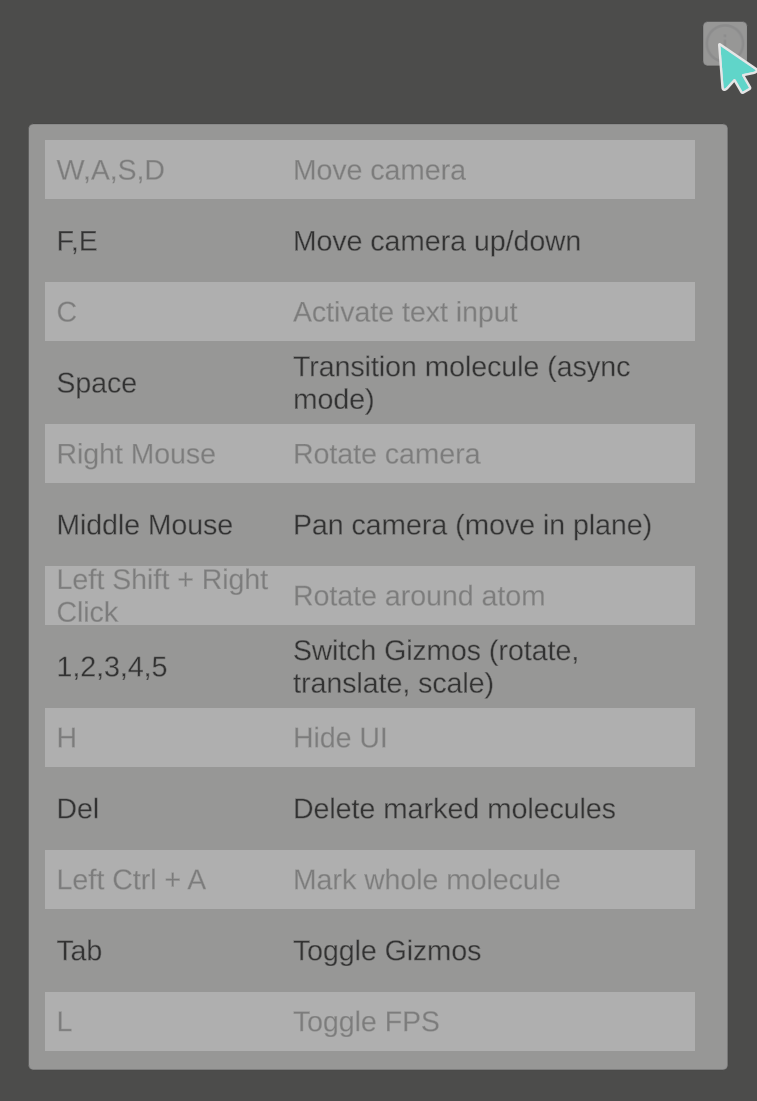This screenshot has width=757, height=1101.
Task: Click the Hide UI shortcut description
Action: point(340,738)
